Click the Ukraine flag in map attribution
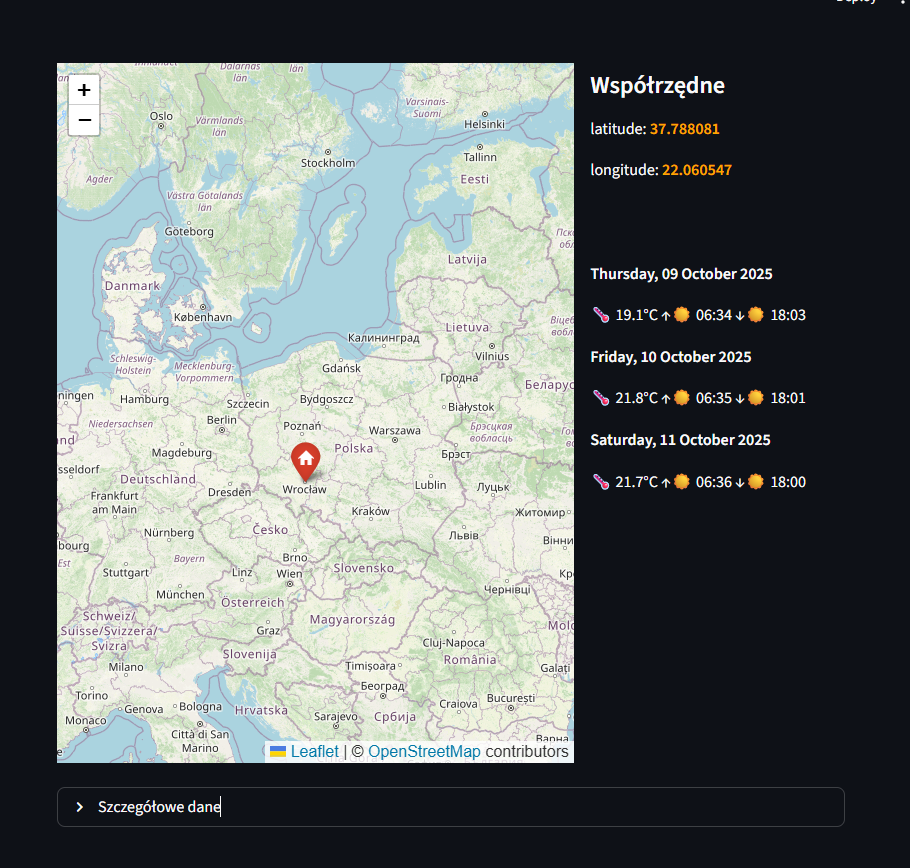 [x=278, y=752]
